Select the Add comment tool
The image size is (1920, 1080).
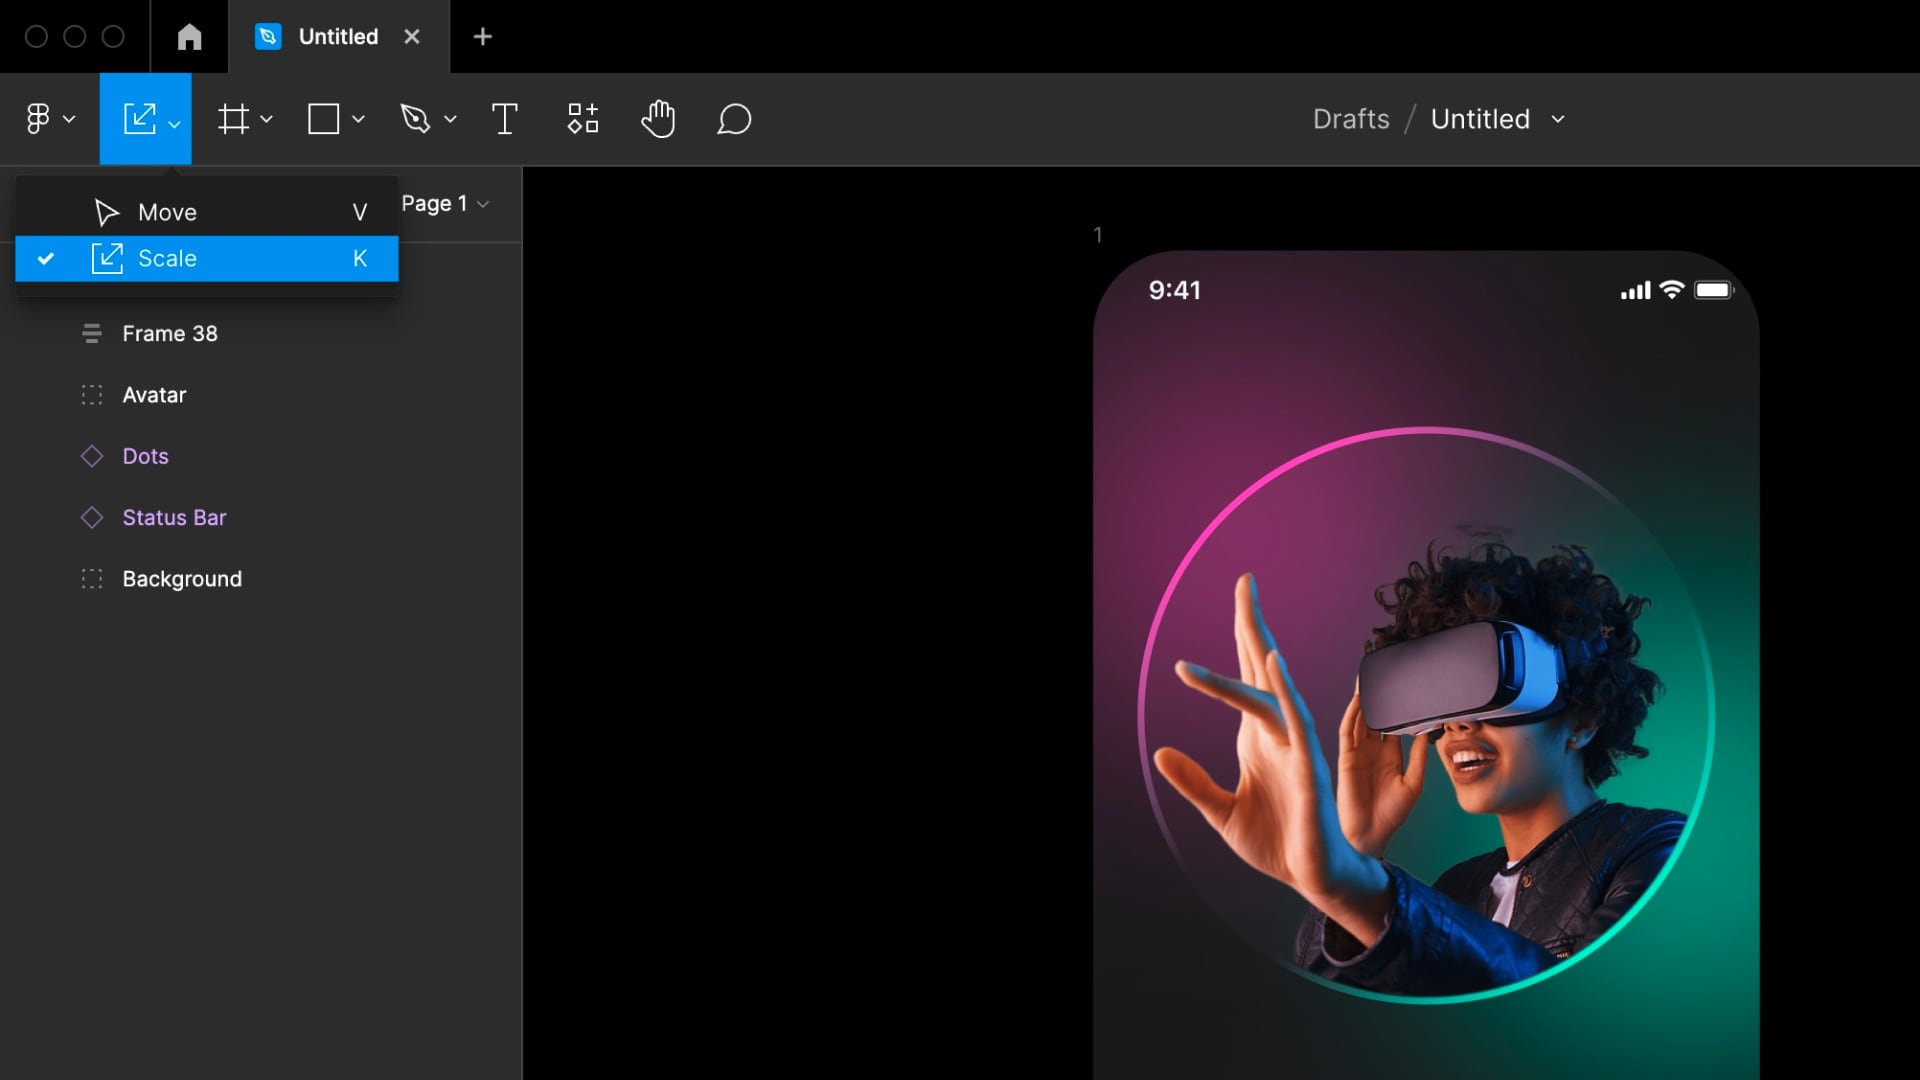734,119
